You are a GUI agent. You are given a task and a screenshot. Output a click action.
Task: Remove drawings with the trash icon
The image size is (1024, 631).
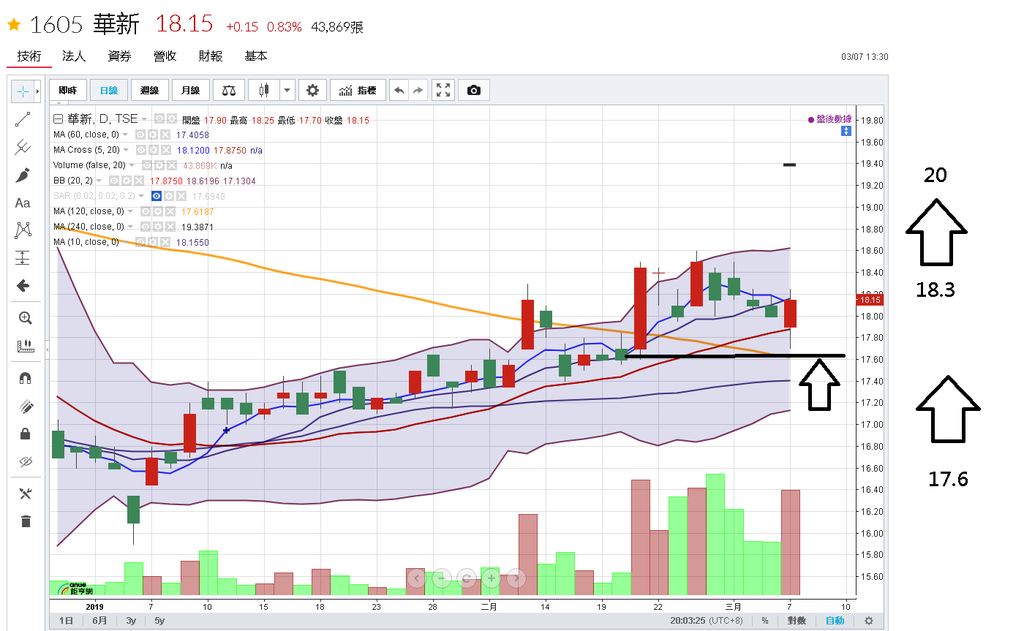(x=25, y=521)
